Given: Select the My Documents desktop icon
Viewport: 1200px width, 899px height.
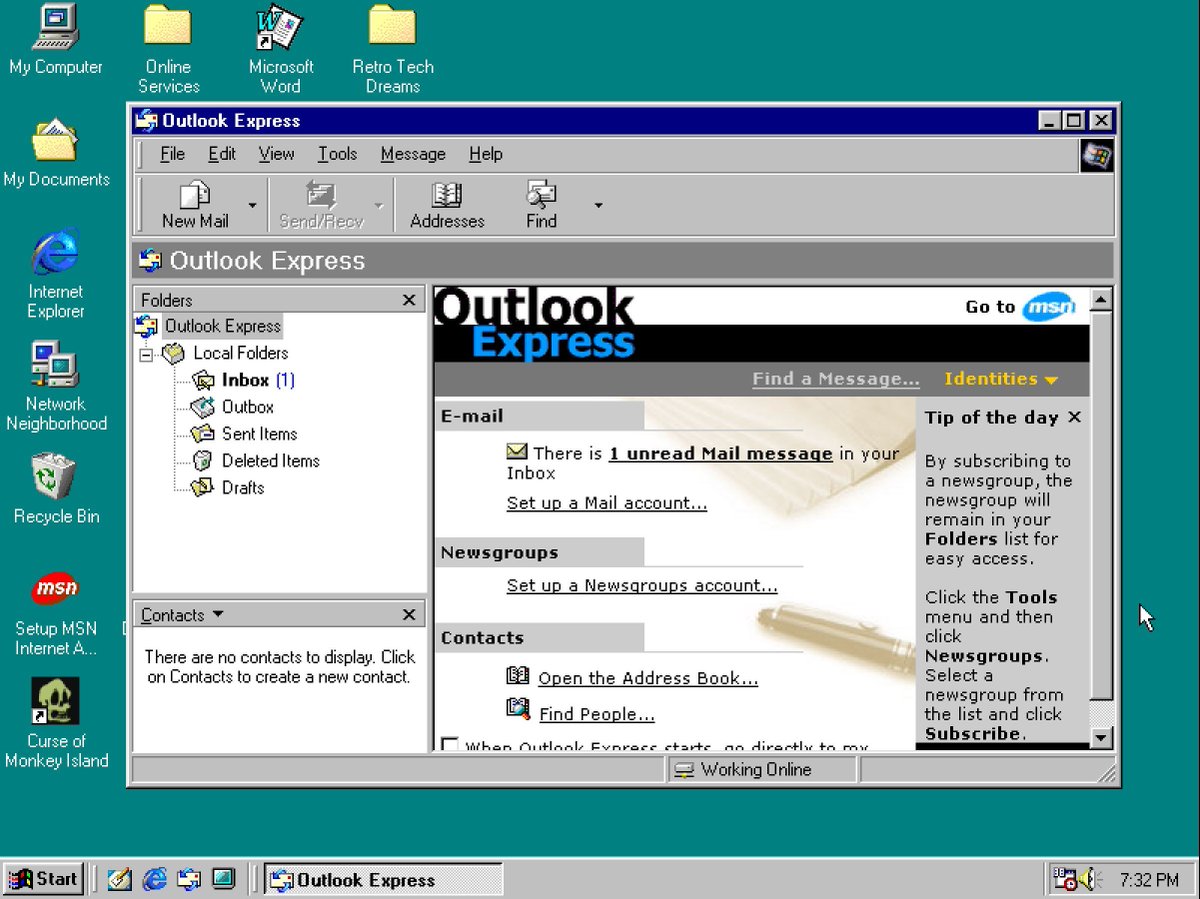Looking at the screenshot, I should (x=56, y=153).
